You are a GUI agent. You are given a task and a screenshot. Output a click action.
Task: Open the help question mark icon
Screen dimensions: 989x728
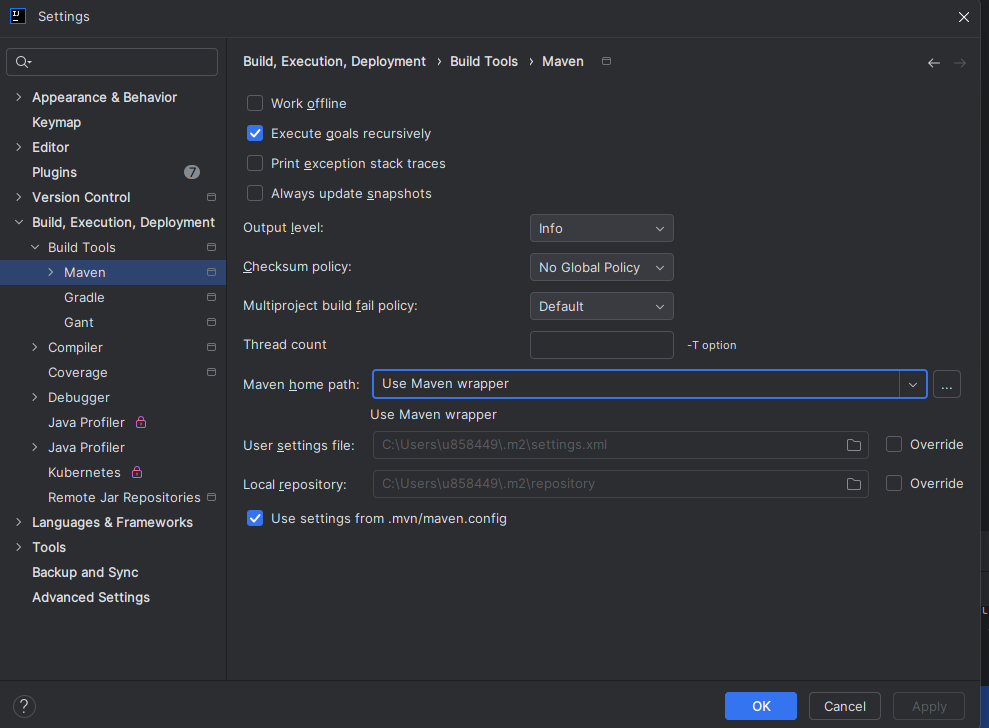point(23,706)
